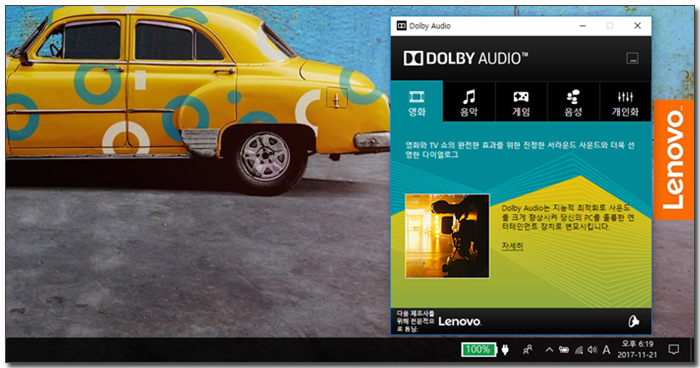Expand the hidden tray icons chevron
Screen dimensions: 700x368
click(549, 350)
